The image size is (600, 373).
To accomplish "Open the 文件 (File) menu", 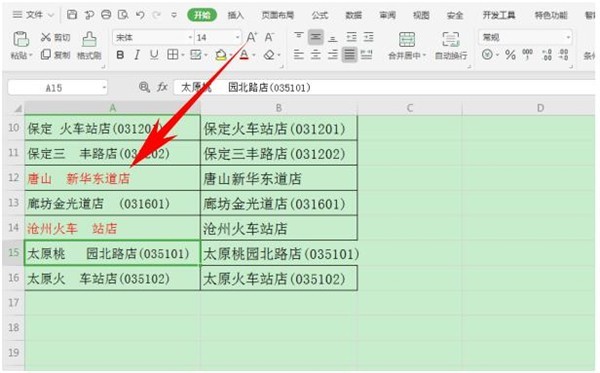I will tap(34, 15).
